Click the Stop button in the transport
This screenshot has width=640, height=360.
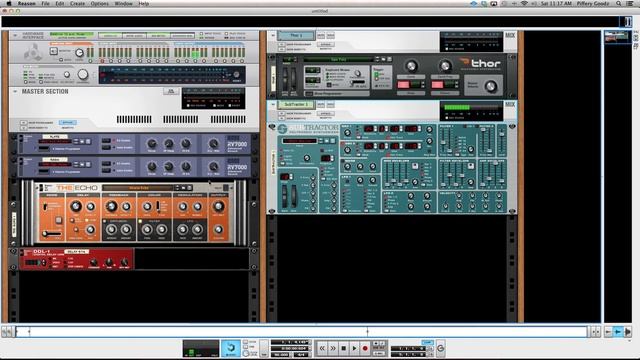click(x=344, y=348)
